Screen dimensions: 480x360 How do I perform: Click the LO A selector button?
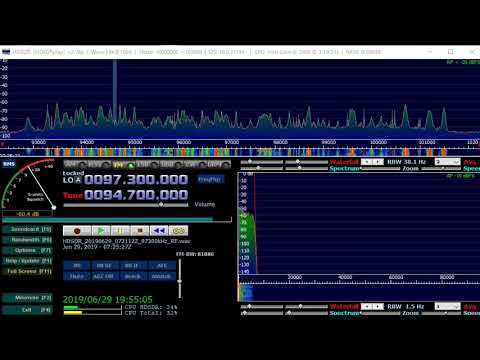(x=78, y=180)
